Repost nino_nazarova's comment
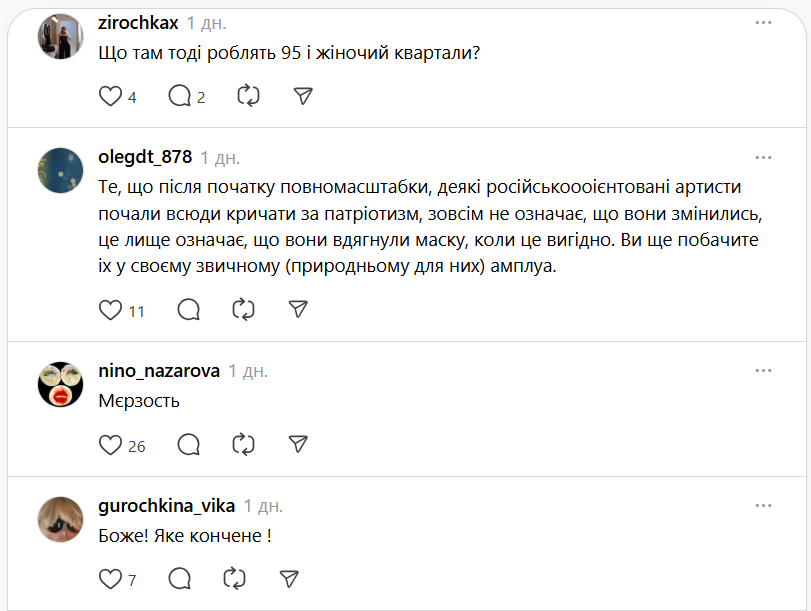 point(243,445)
